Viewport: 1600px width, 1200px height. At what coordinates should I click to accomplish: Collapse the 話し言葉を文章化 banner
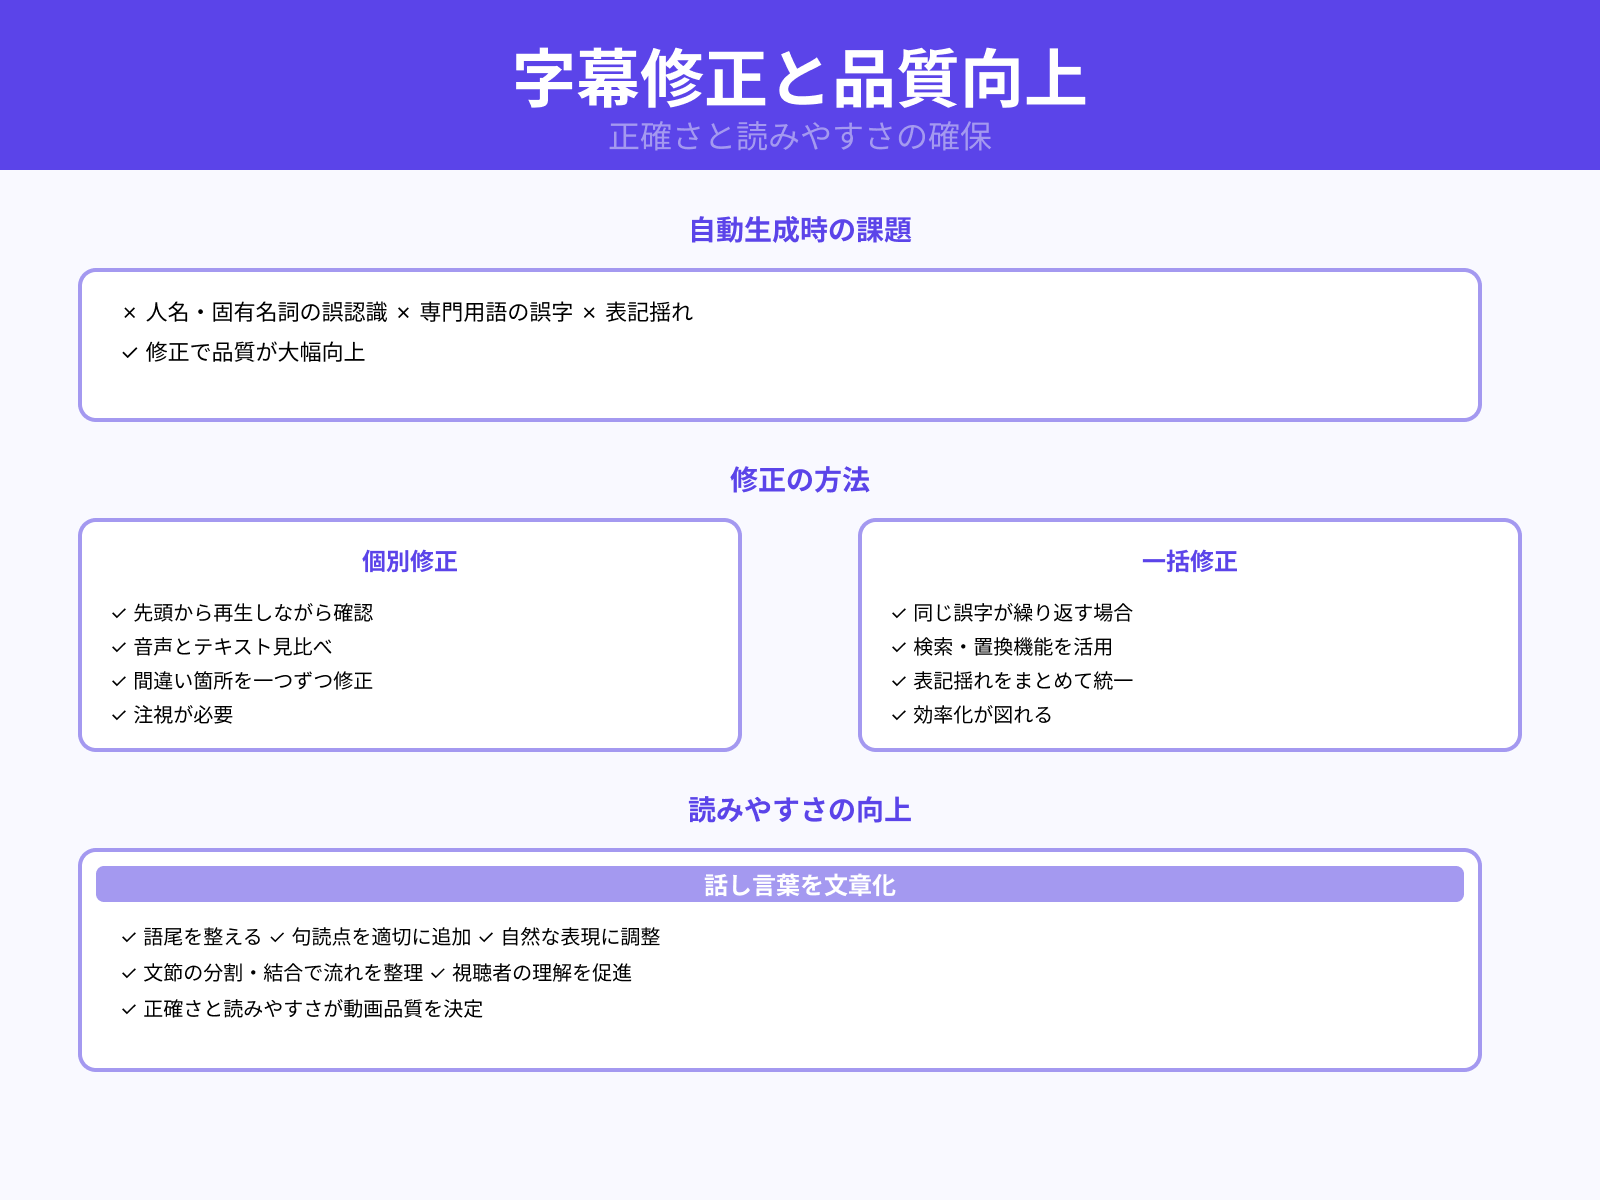tap(800, 884)
